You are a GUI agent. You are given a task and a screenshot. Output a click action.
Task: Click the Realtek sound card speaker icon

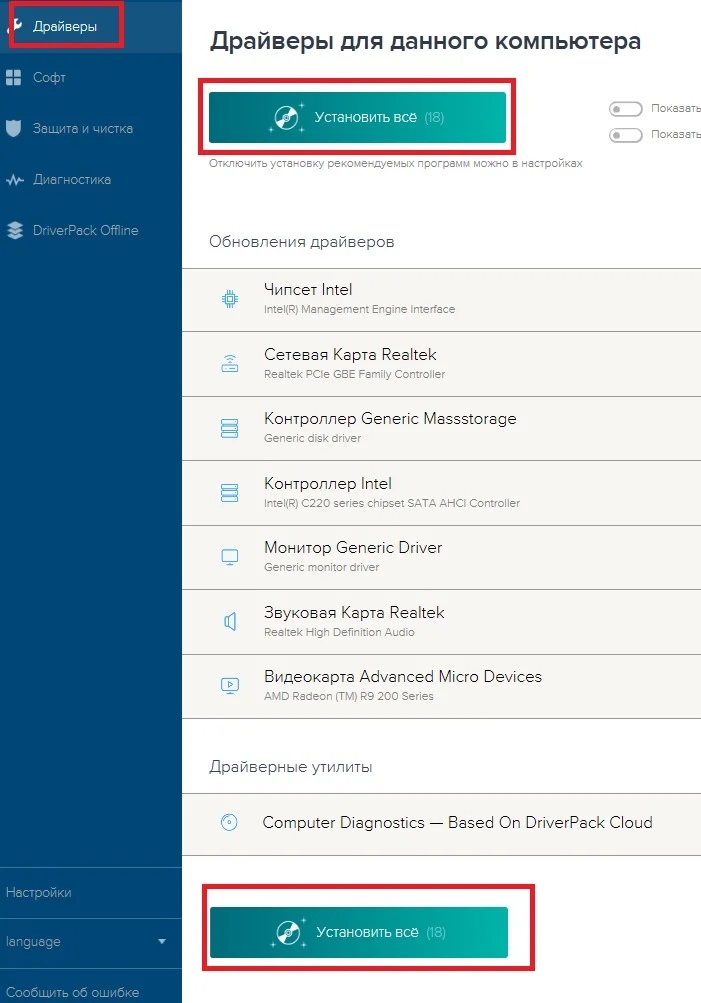(x=230, y=621)
